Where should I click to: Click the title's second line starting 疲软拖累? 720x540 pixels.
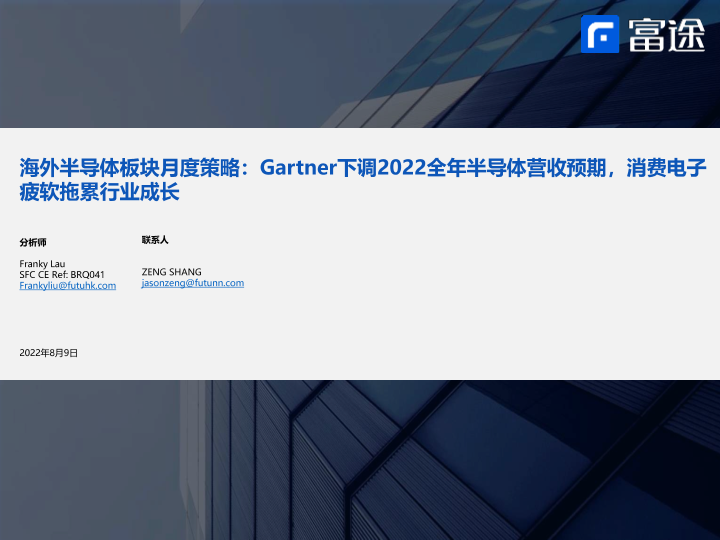(x=99, y=192)
